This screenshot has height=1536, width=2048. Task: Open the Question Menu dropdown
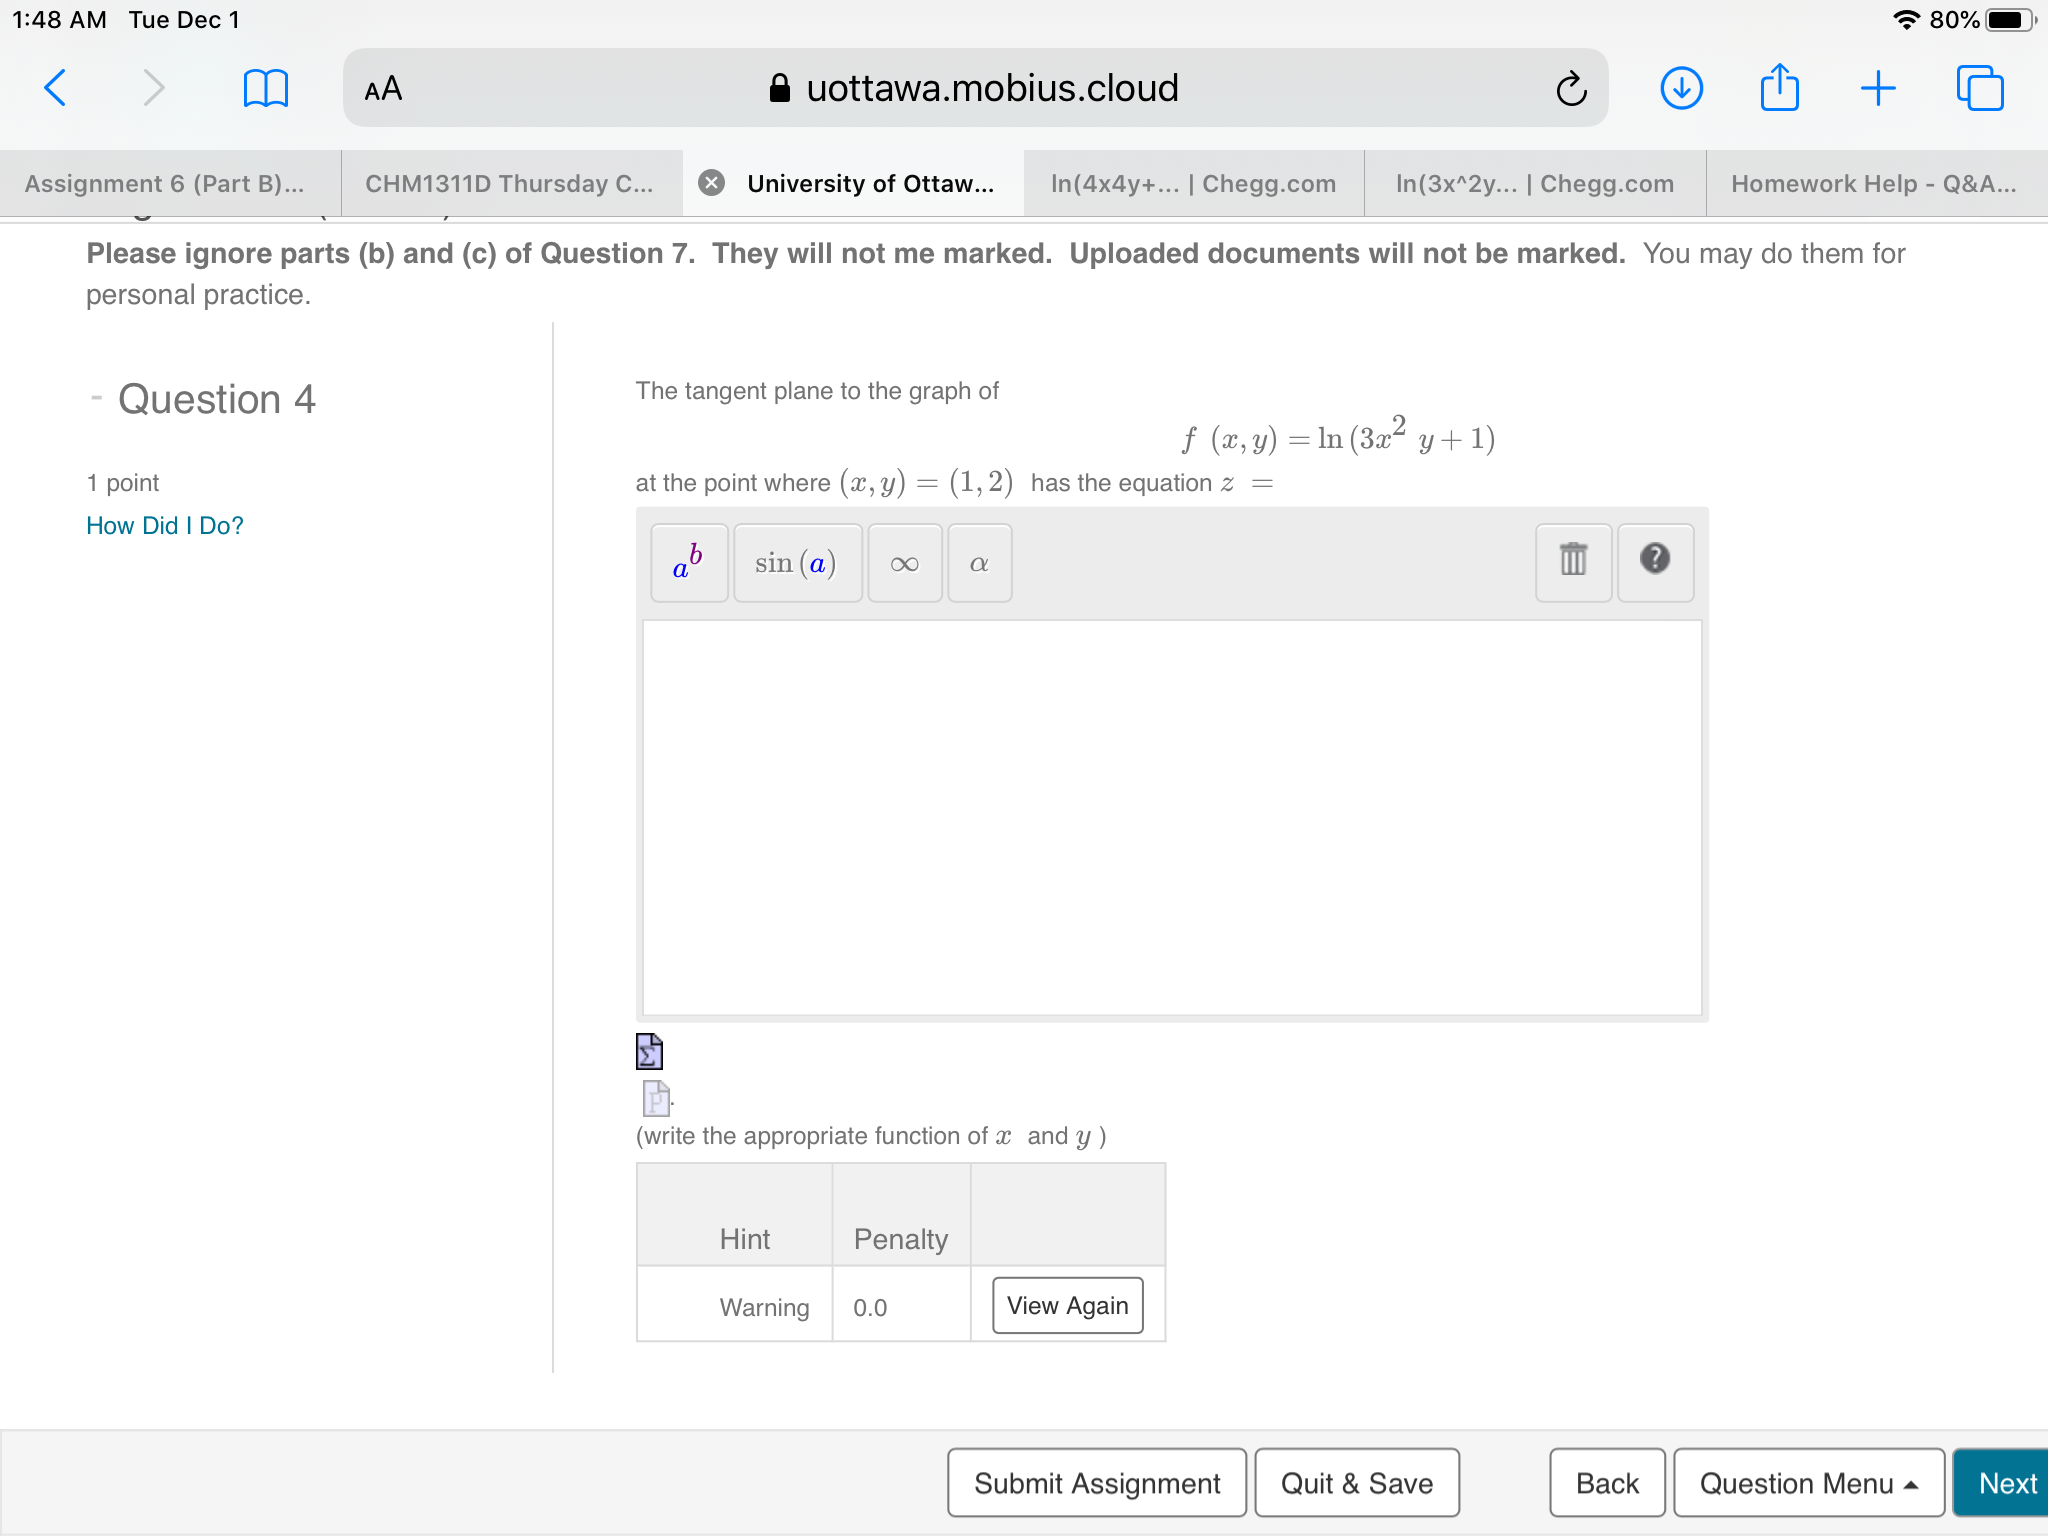click(1809, 1483)
